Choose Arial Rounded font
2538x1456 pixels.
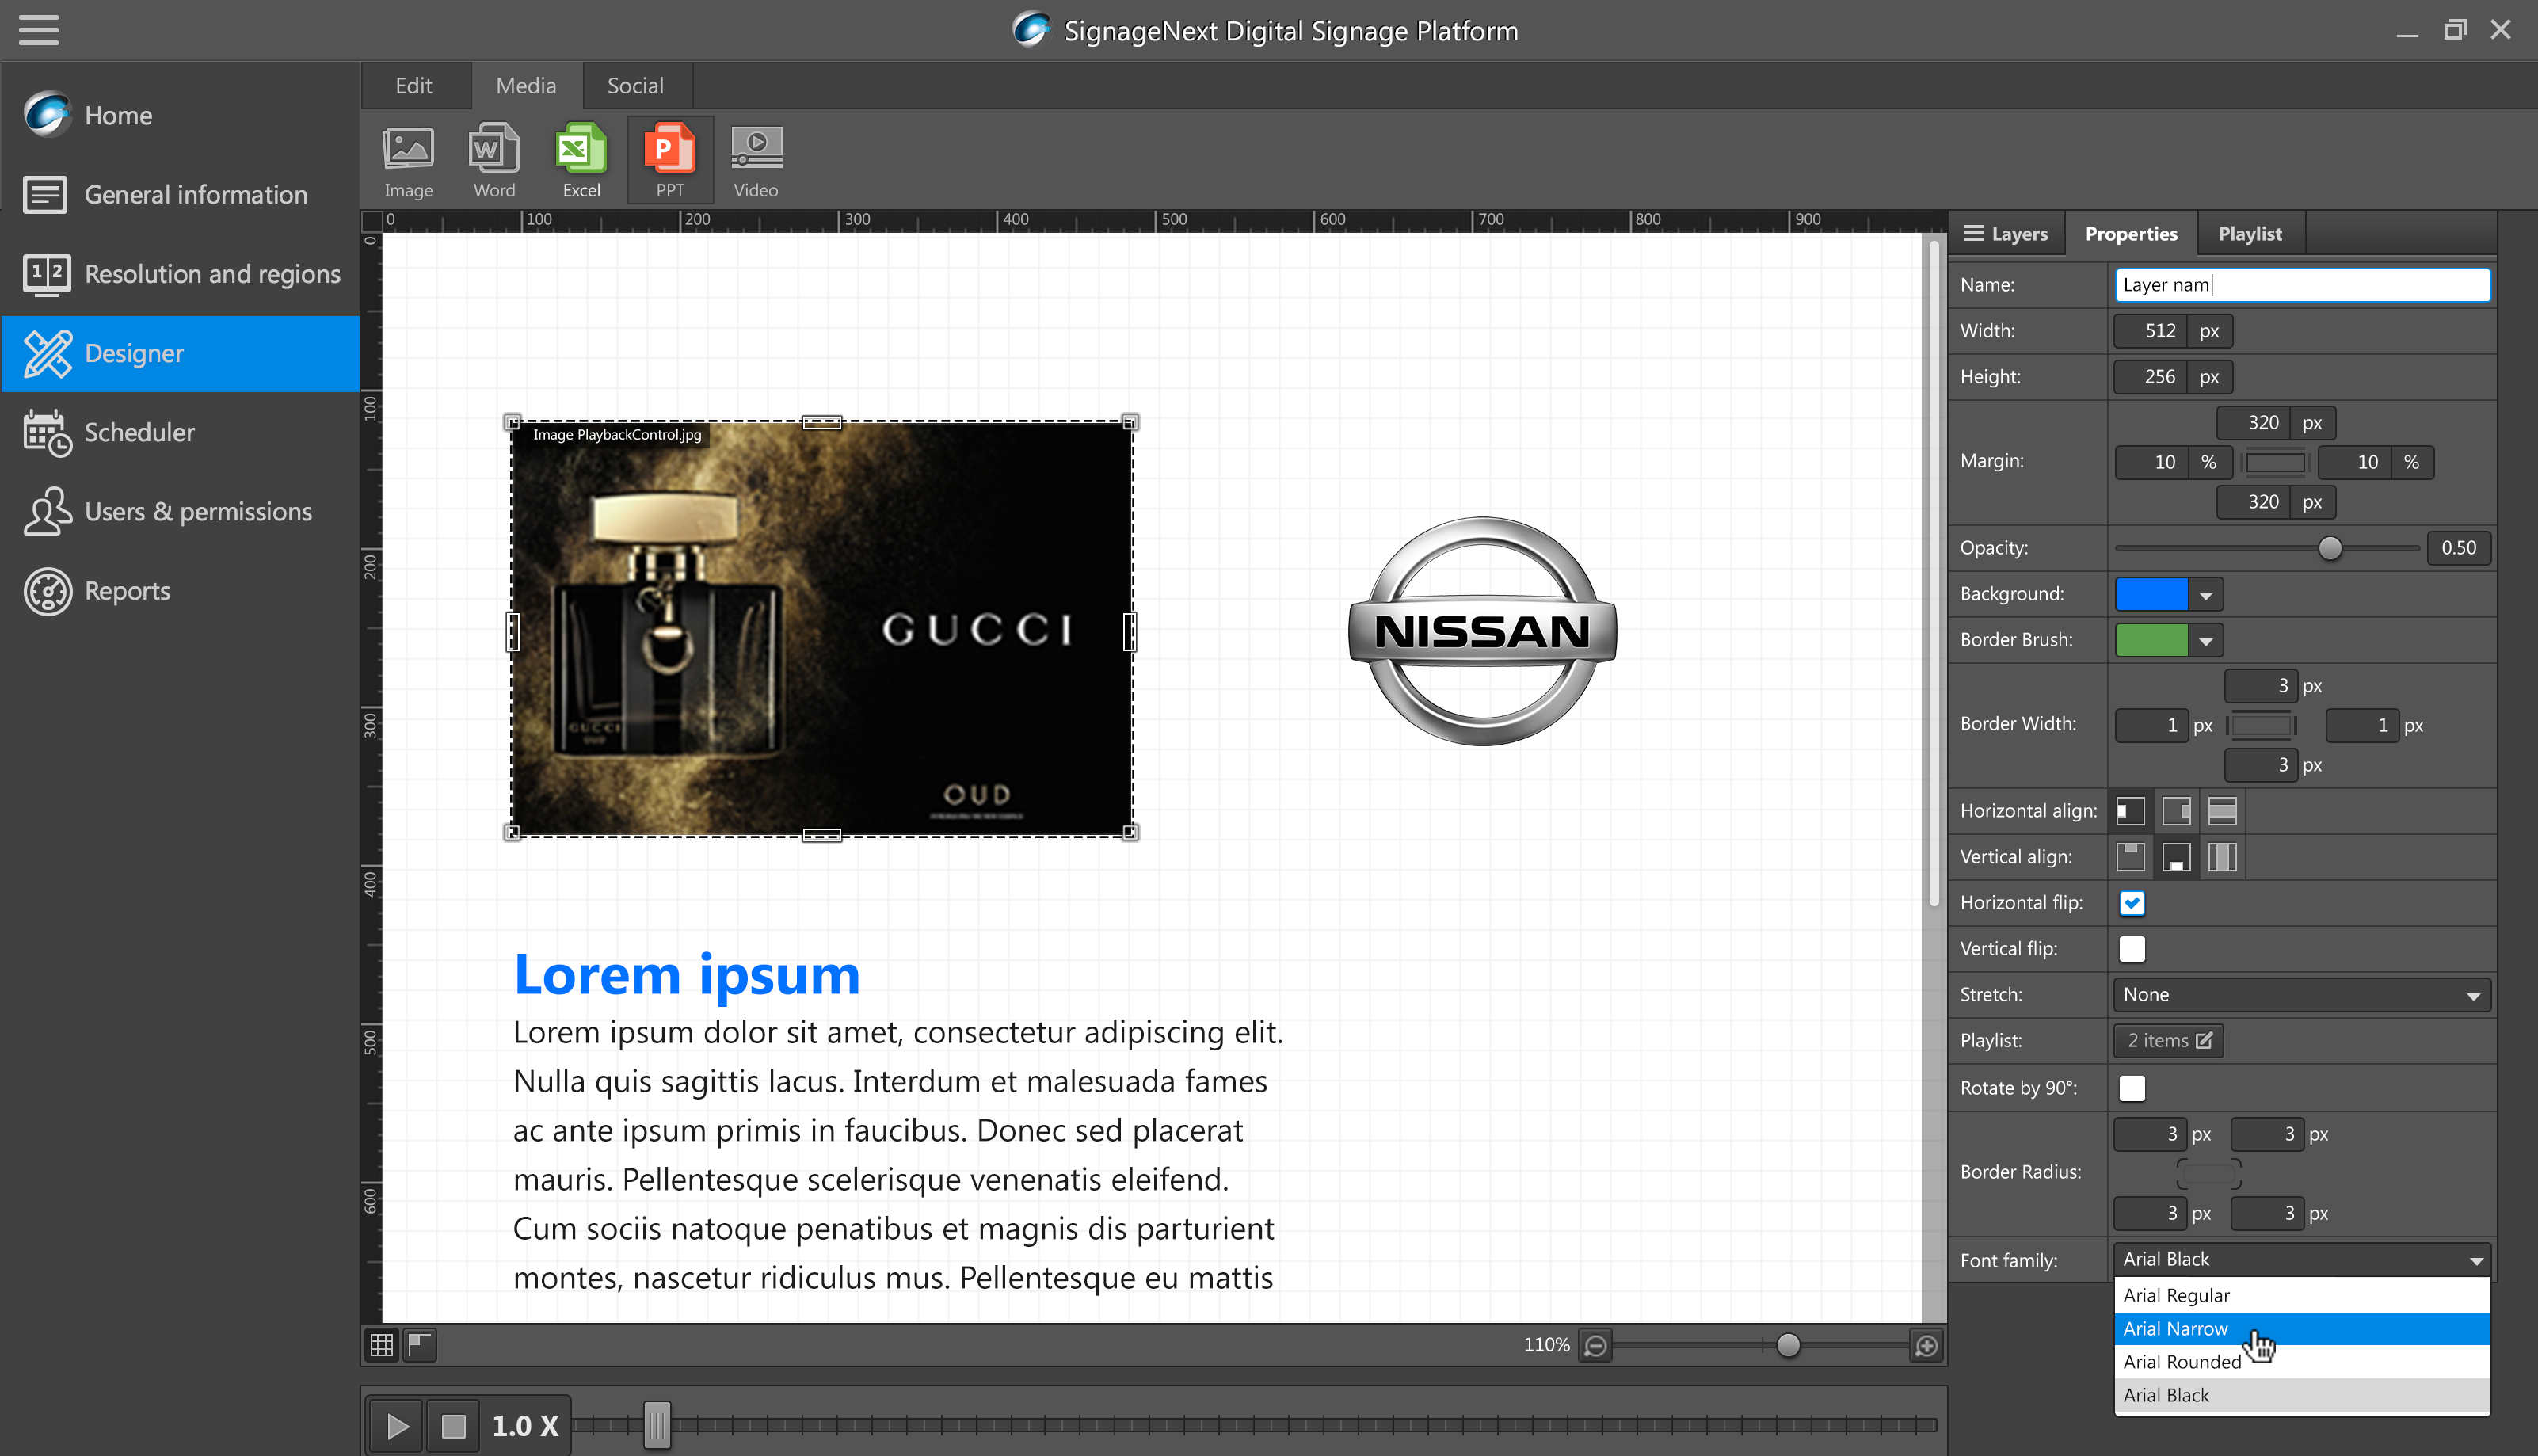[2301, 1362]
